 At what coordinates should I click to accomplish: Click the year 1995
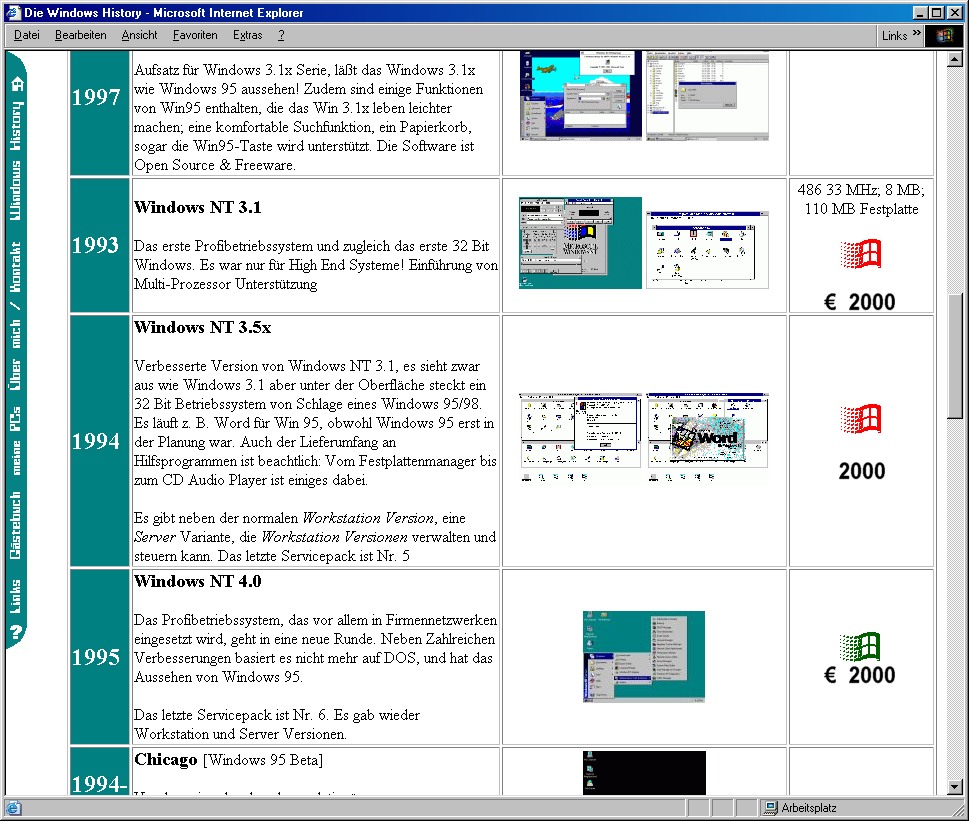pyautogui.click(x=96, y=657)
